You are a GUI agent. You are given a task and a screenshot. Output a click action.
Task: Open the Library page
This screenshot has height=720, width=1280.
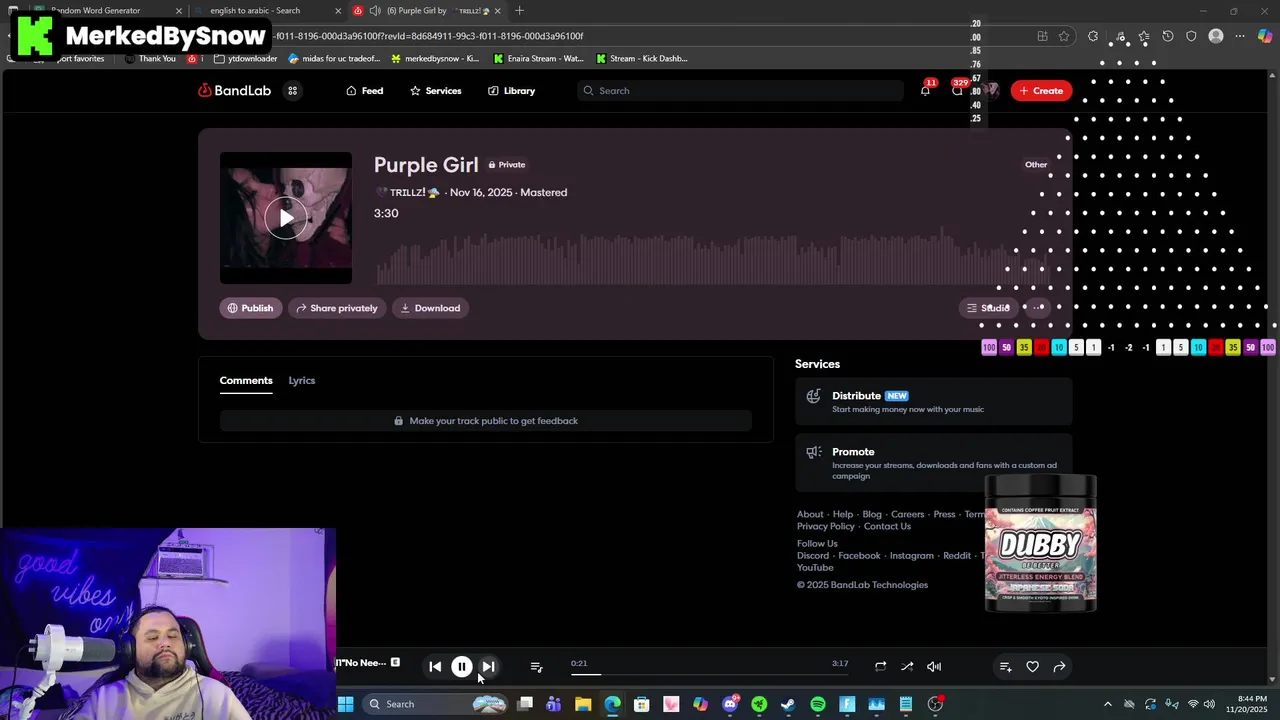[x=512, y=91]
